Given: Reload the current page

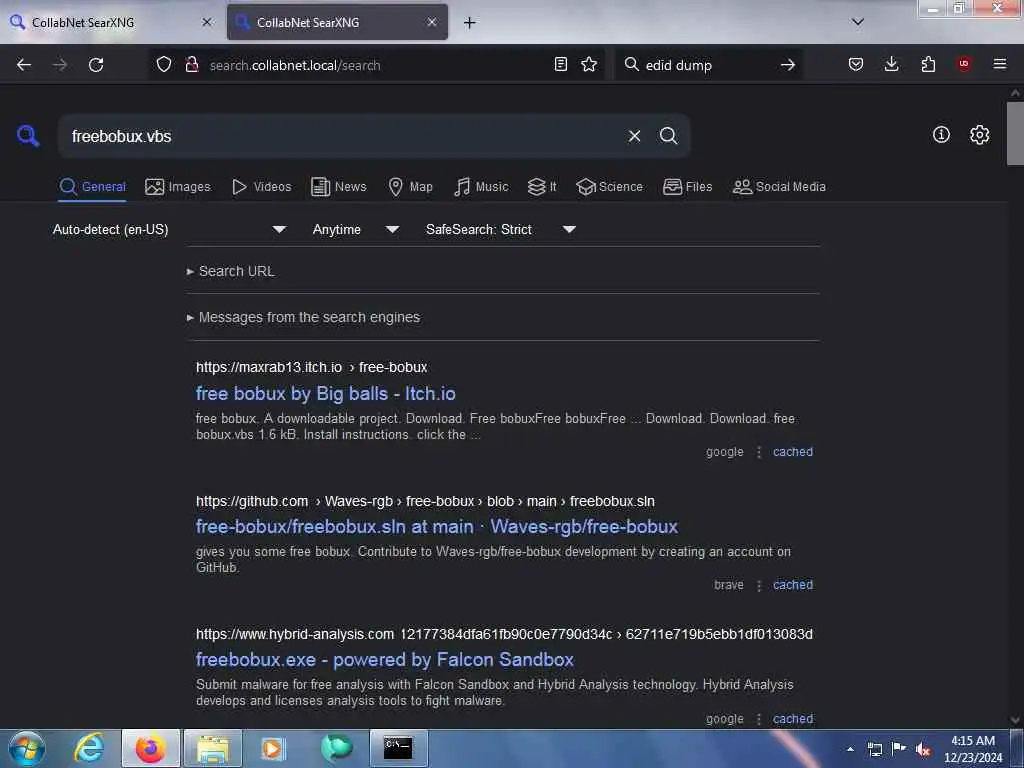Looking at the screenshot, I should tap(96, 65).
